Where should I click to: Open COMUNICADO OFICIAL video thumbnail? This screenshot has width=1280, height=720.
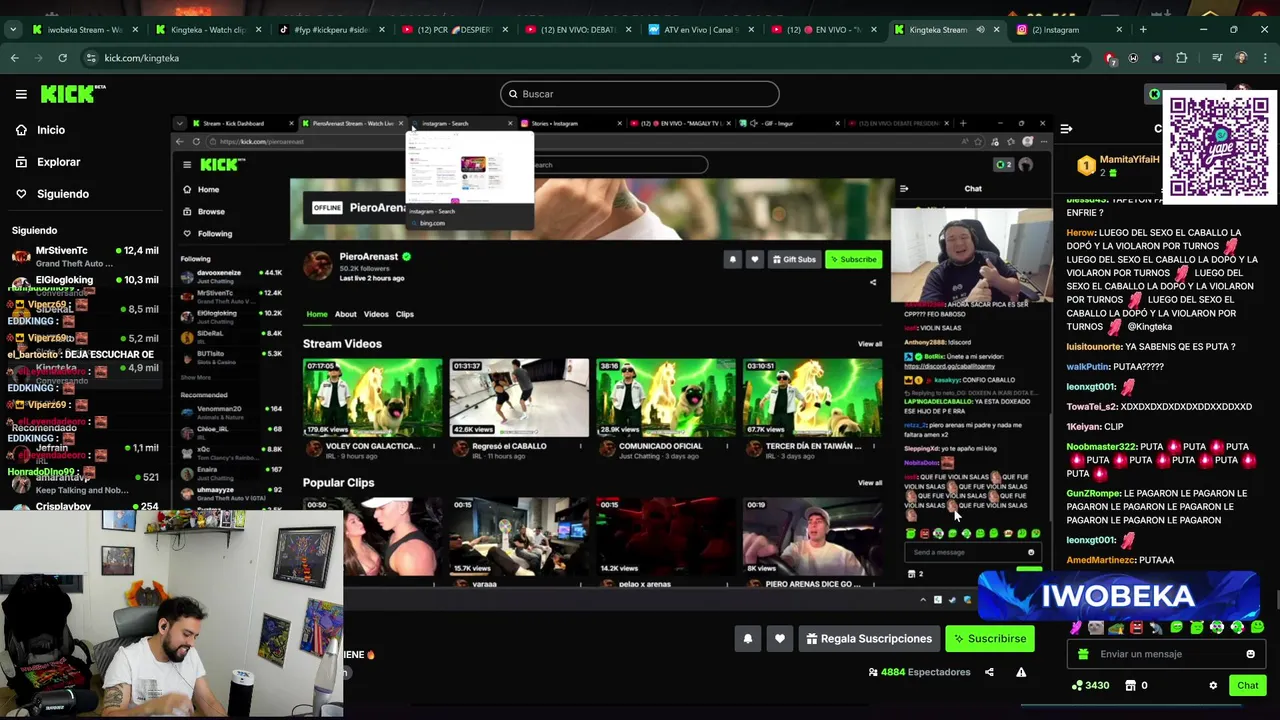pos(666,398)
